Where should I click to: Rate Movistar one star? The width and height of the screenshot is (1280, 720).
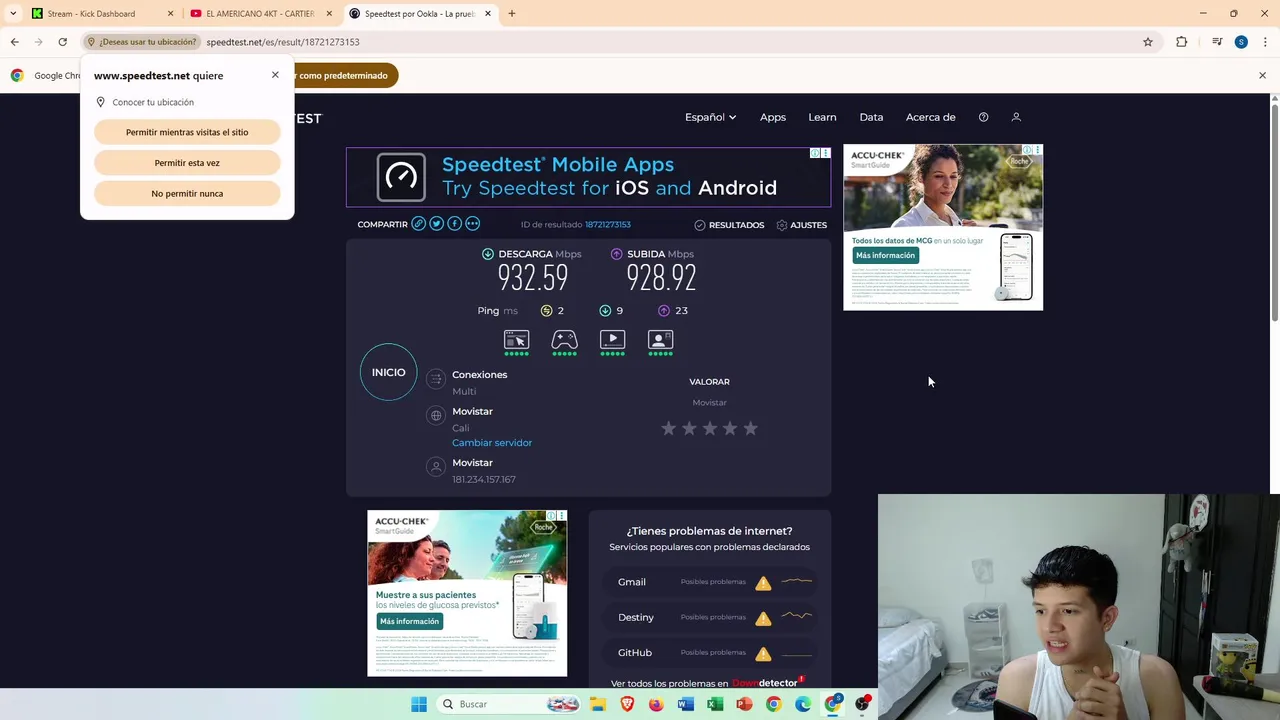(x=668, y=428)
